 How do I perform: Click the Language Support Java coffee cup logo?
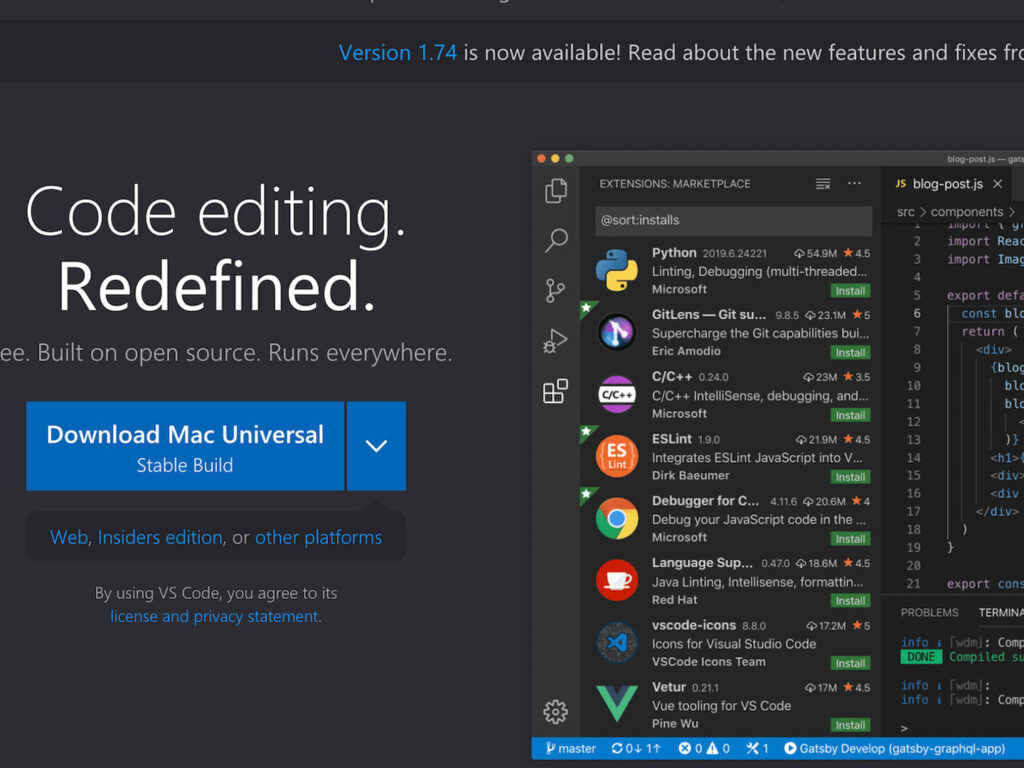click(616, 580)
